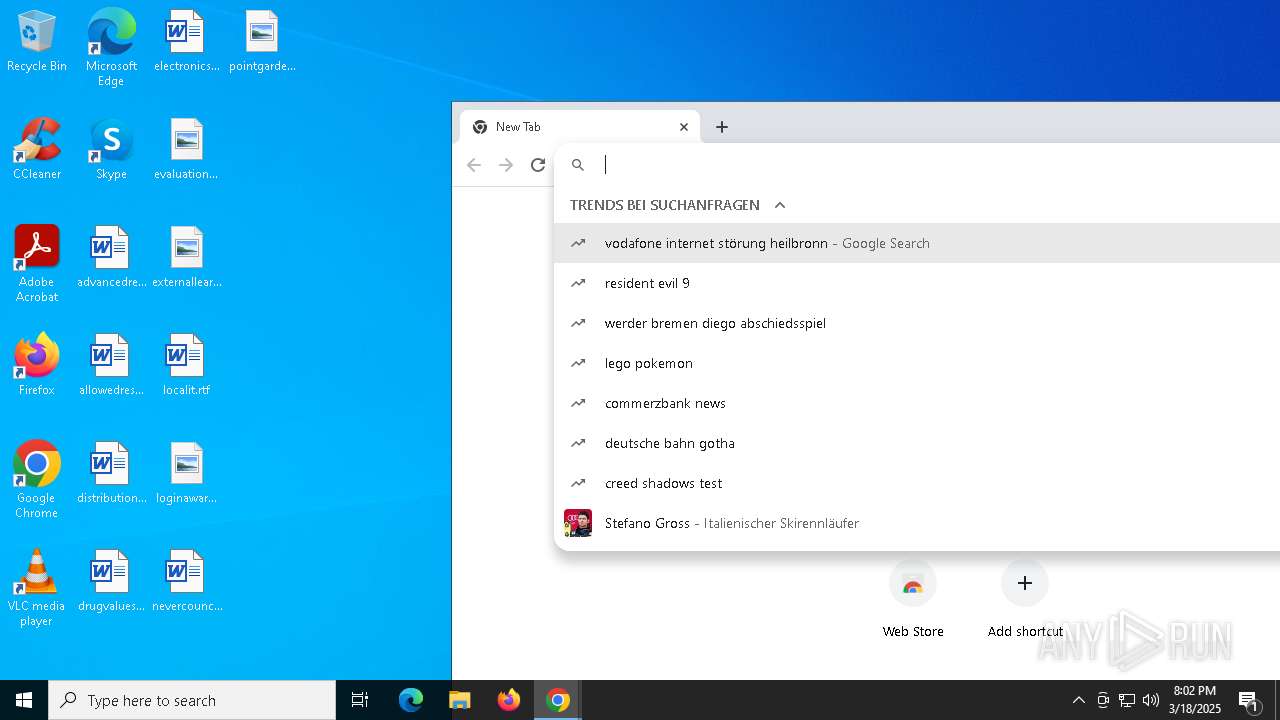
Task: Select the New Tab tab
Action: coord(580,127)
